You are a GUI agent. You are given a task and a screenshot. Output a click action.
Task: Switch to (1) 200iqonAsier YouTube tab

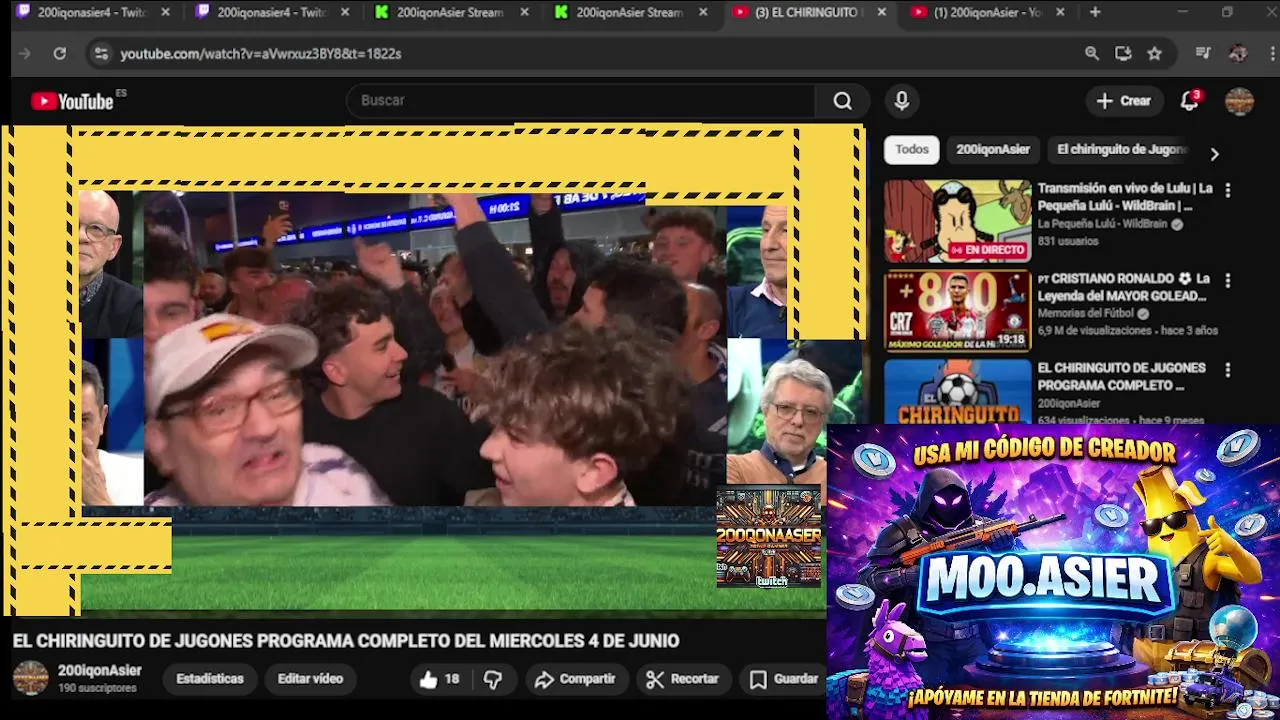[988, 13]
